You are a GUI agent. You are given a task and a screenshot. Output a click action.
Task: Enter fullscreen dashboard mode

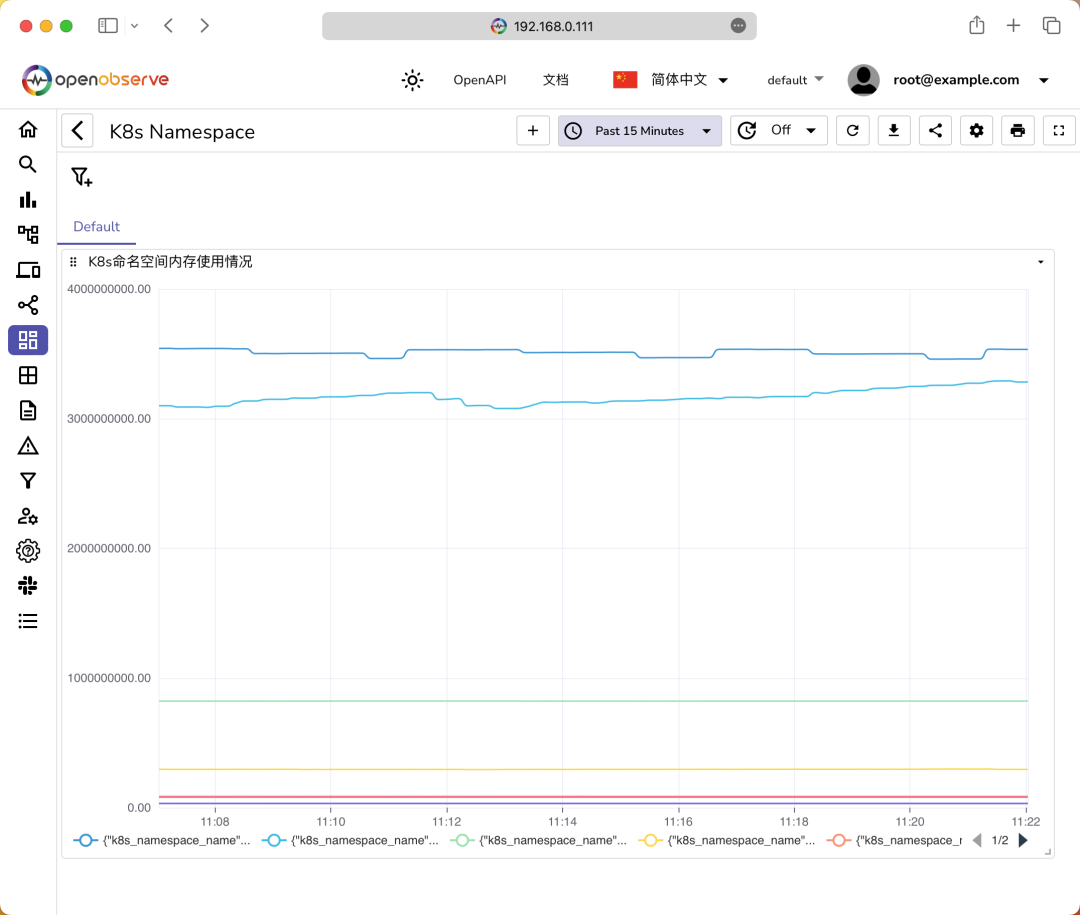[1059, 130]
